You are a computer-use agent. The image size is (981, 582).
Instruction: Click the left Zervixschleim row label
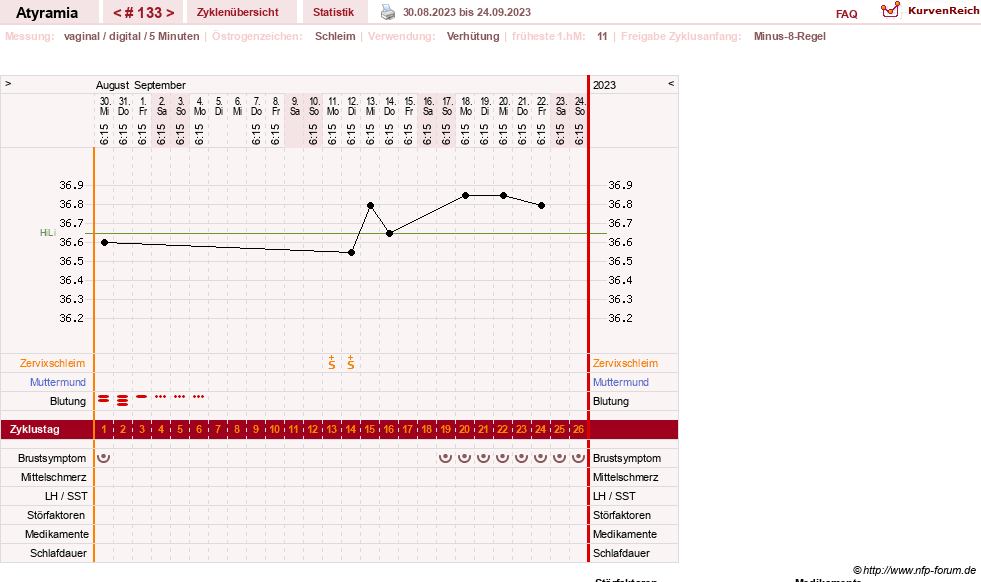53,363
